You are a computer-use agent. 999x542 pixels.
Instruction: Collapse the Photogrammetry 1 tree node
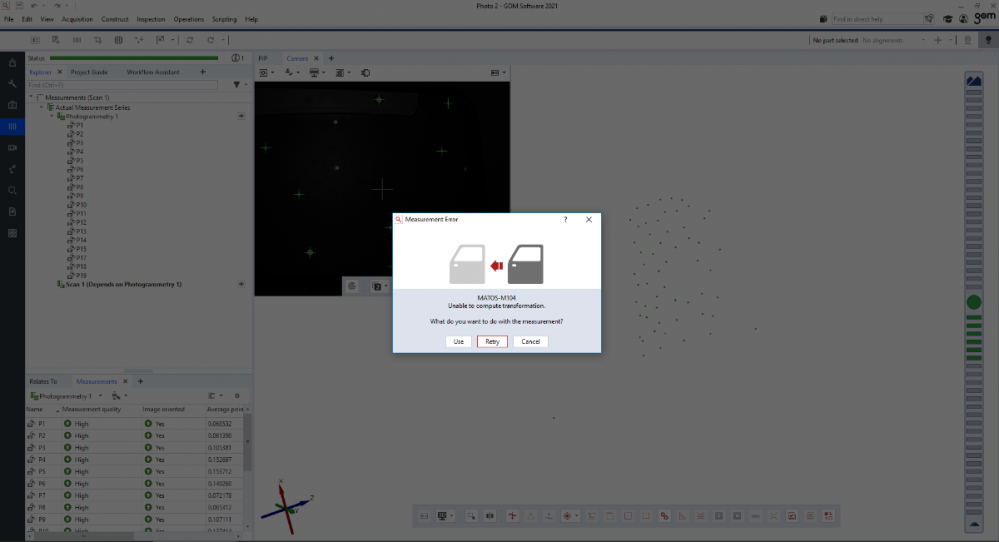point(52,117)
